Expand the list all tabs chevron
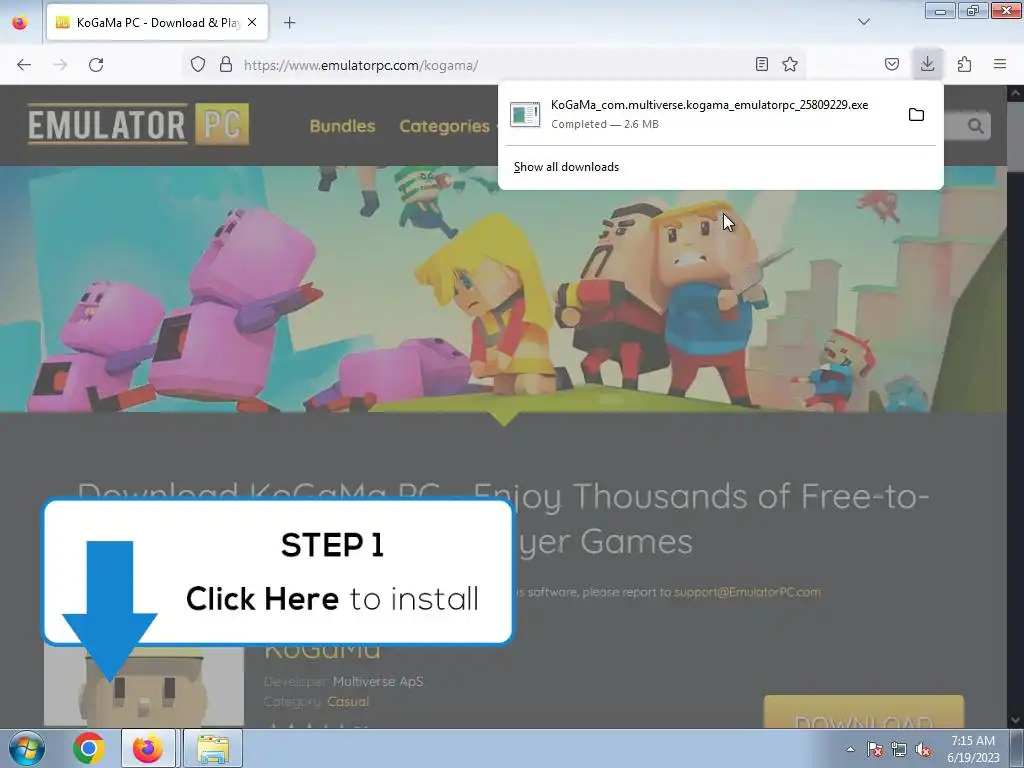 click(863, 22)
